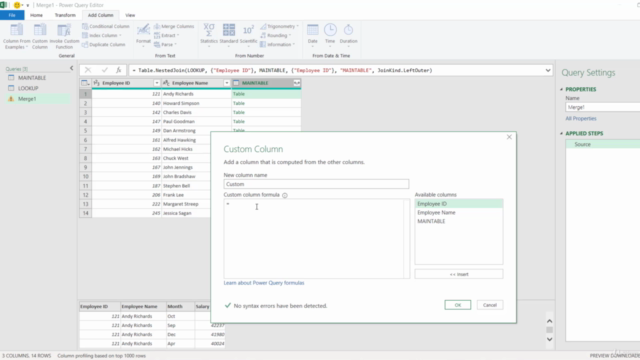Click the formula info icon
Screen dimensions: 640x360
click(x=285, y=195)
